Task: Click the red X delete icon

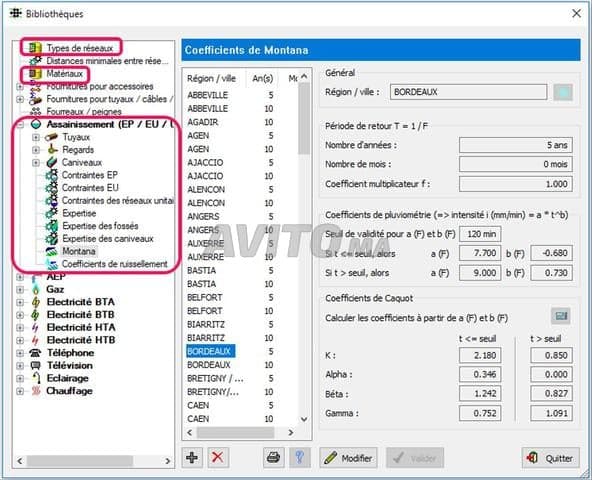Action: (x=218, y=458)
